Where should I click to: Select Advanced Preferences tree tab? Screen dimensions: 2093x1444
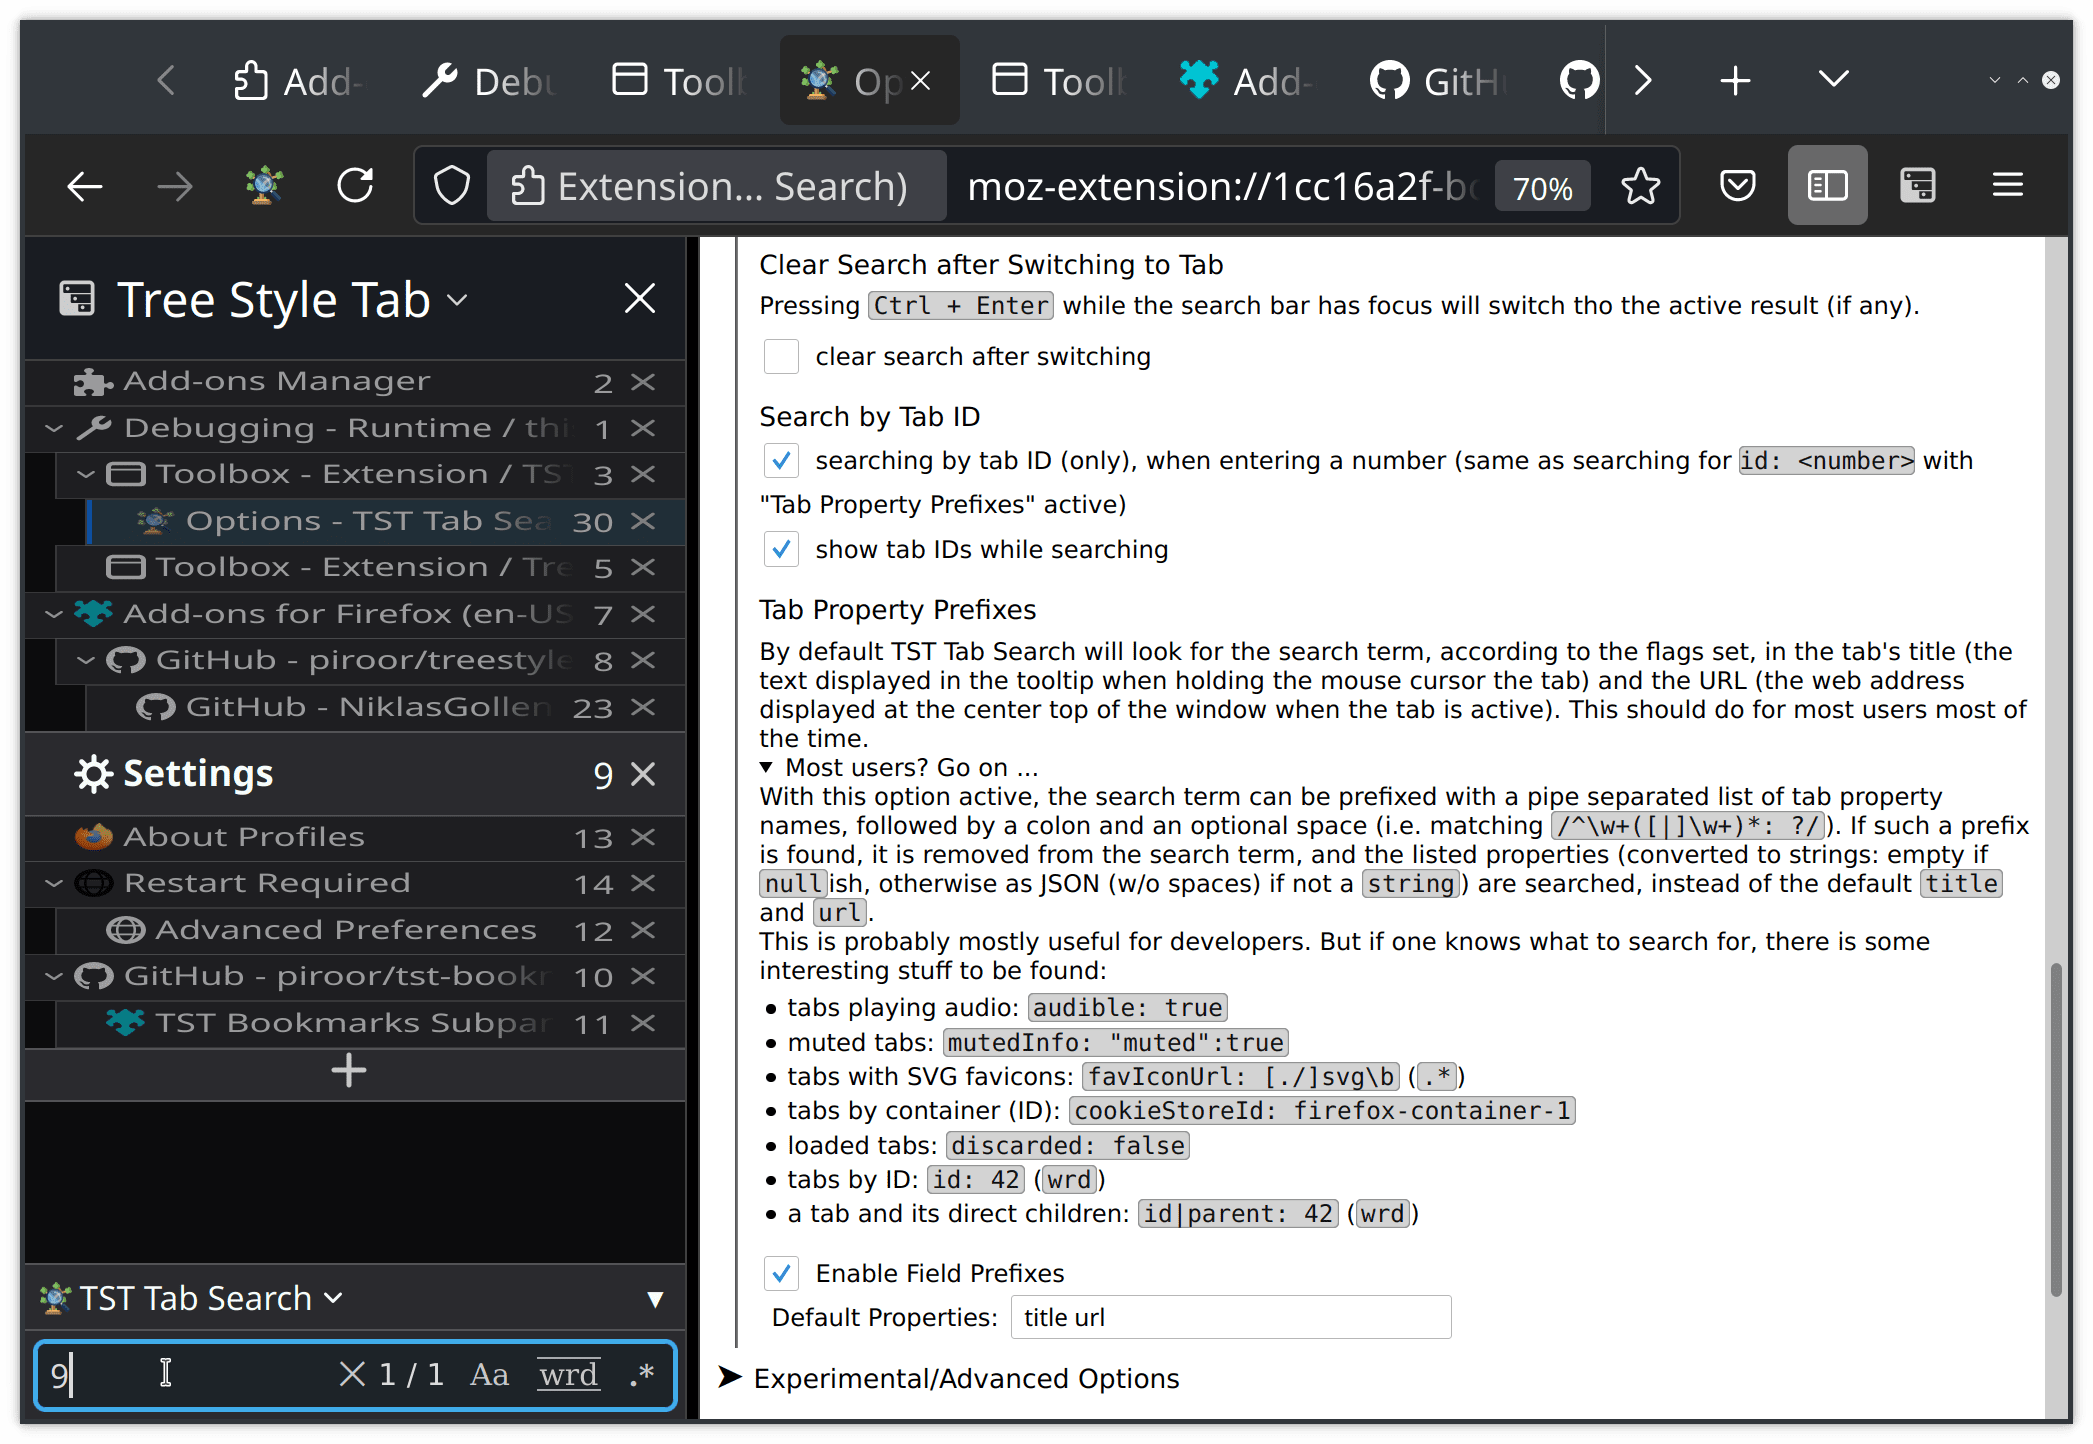click(370, 931)
